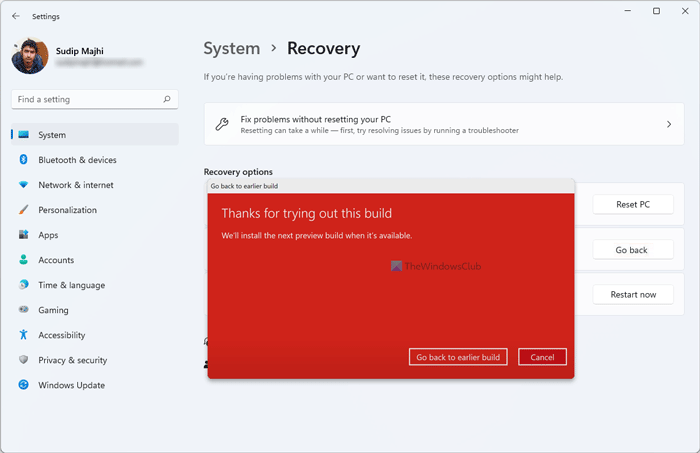Screen dimensions: 700x453
Task: Open the Apps icon in sidebar
Action: 23,235
